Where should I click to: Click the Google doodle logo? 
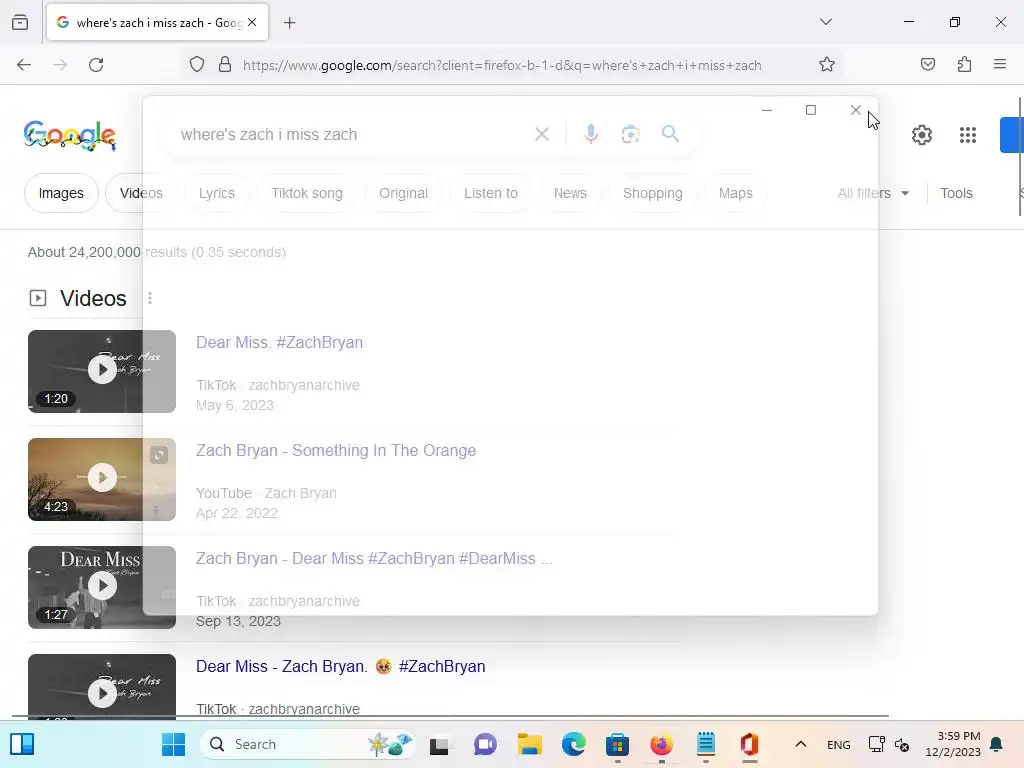pos(70,135)
